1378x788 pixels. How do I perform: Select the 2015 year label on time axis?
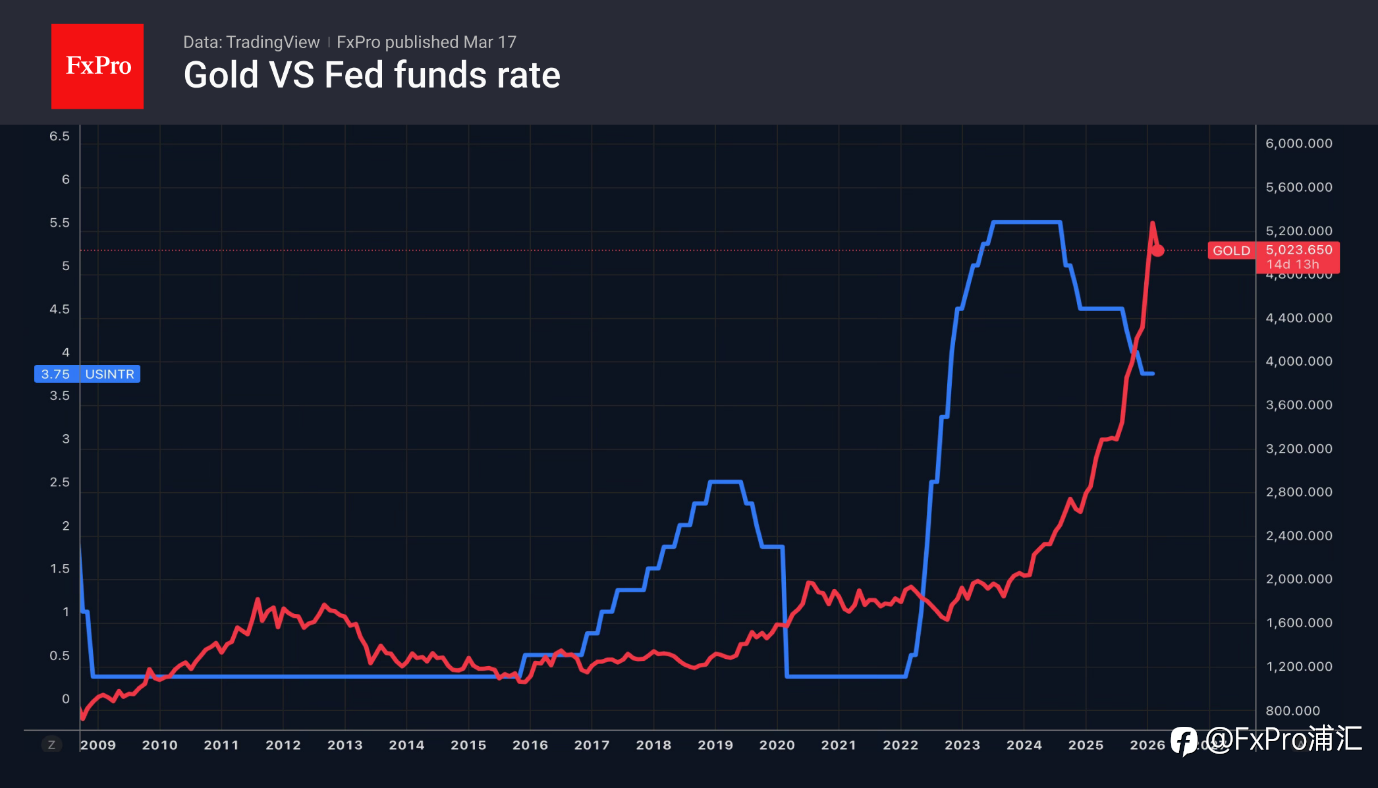(x=468, y=745)
